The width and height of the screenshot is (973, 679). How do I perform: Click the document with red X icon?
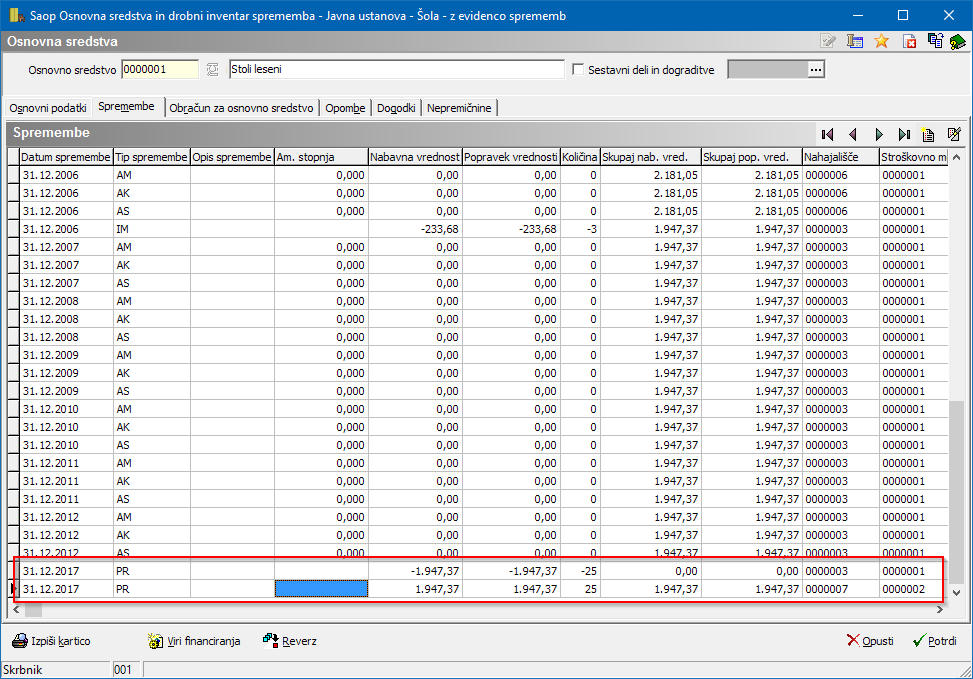coord(909,41)
